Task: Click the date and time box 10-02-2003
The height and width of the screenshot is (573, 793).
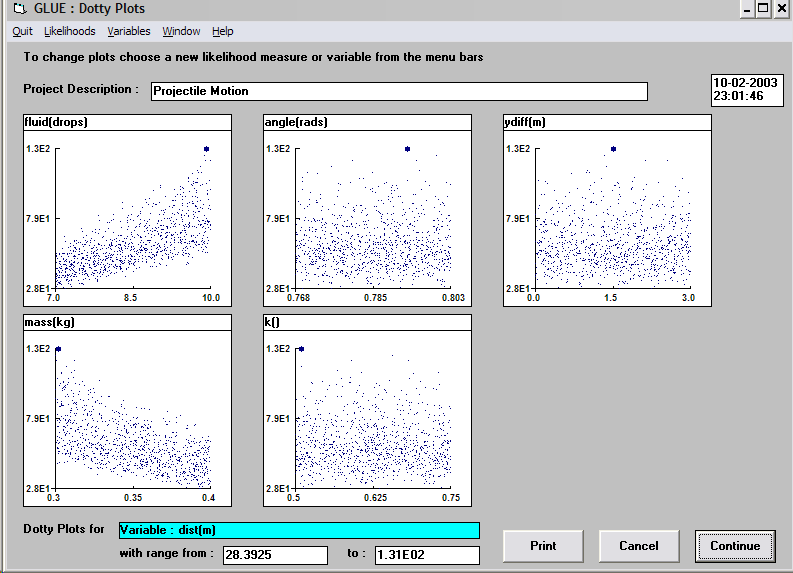Action: point(747,90)
